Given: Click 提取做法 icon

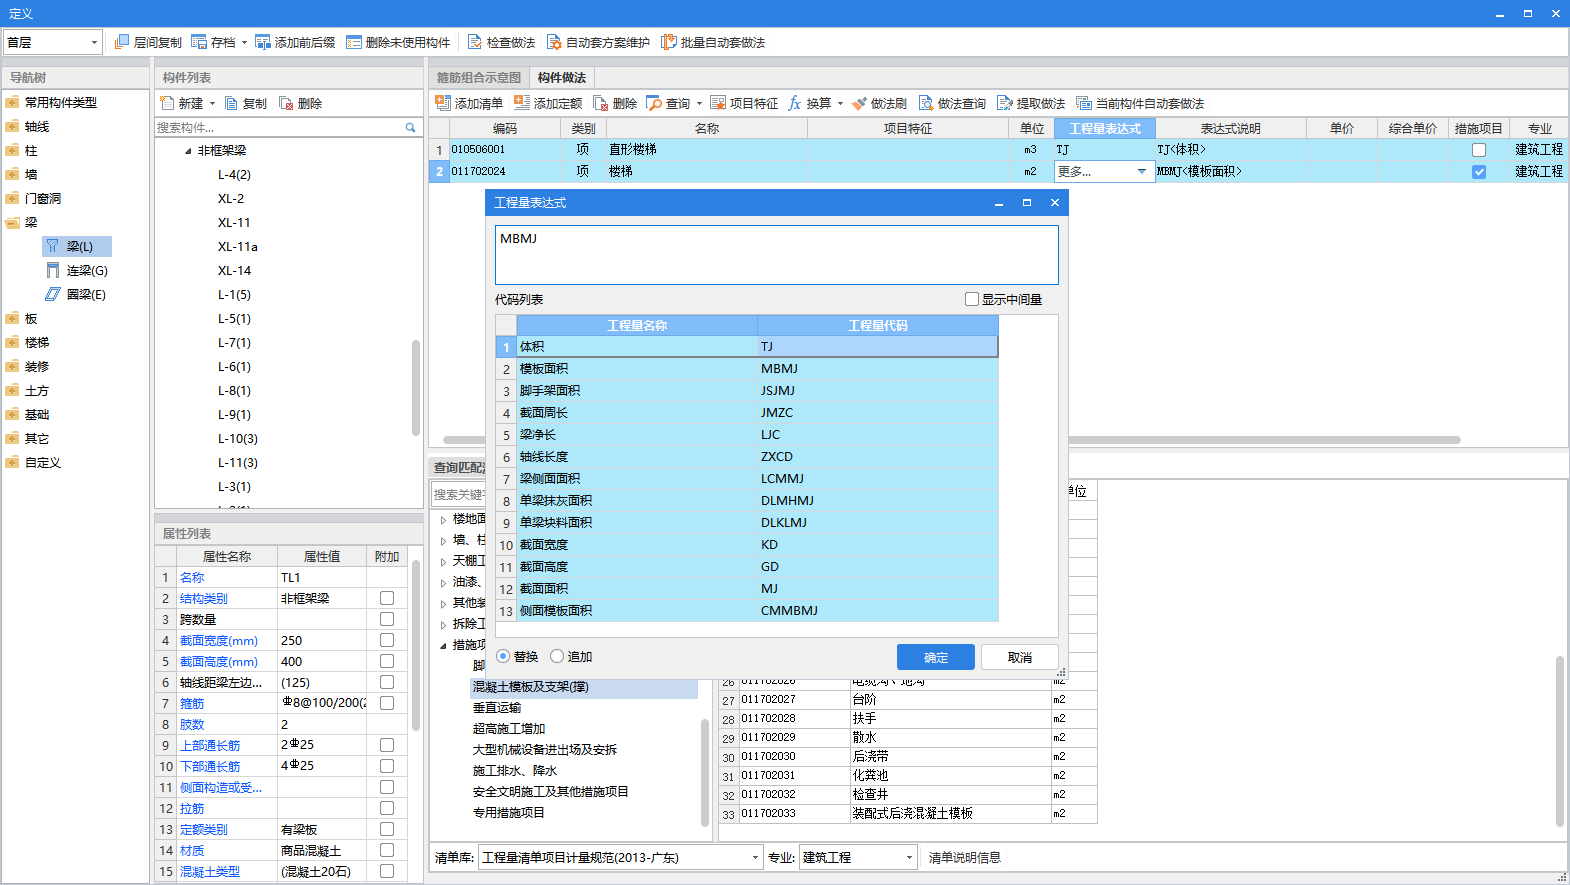Looking at the screenshot, I should coord(1005,103).
